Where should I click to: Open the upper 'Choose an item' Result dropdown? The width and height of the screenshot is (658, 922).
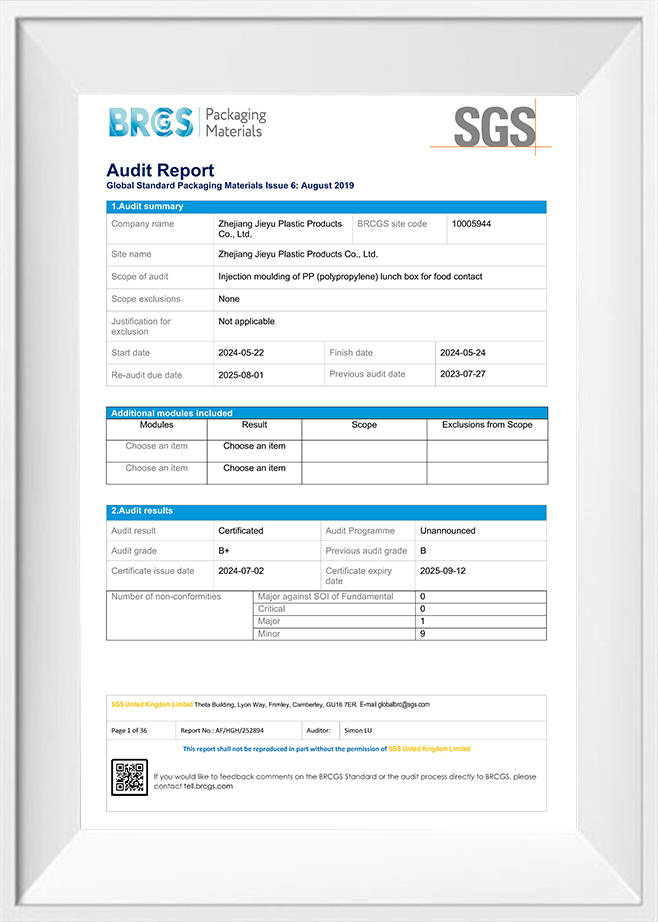[254, 446]
